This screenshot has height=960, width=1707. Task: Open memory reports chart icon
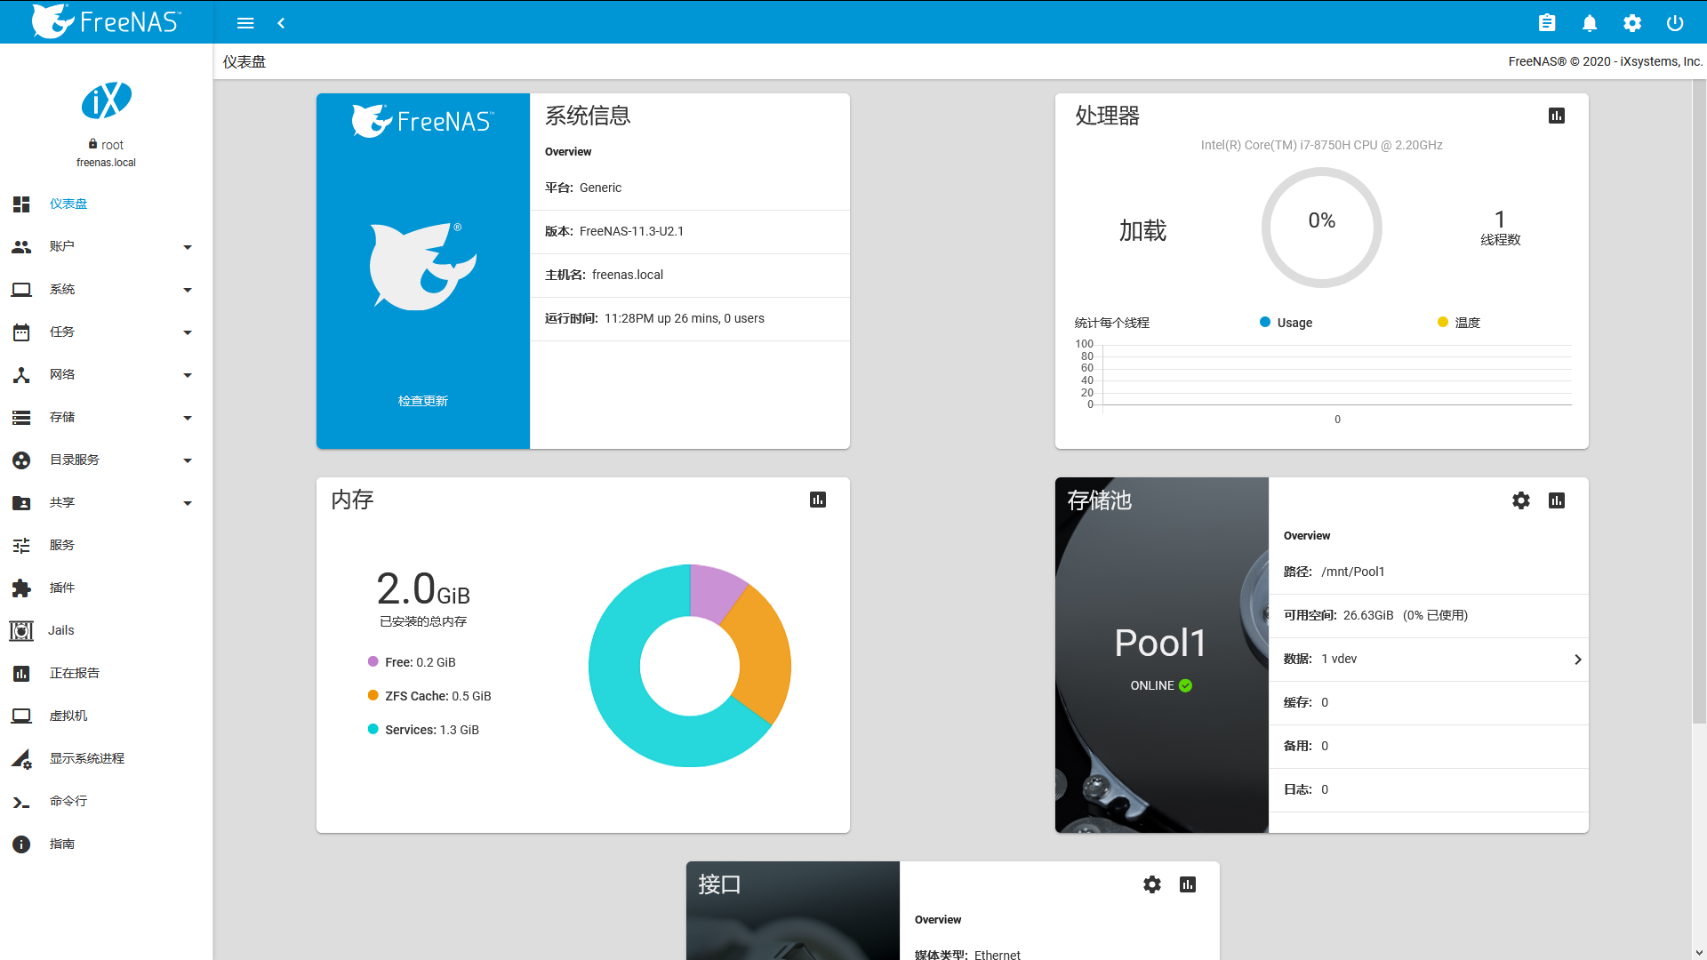[x=818, y=500]
